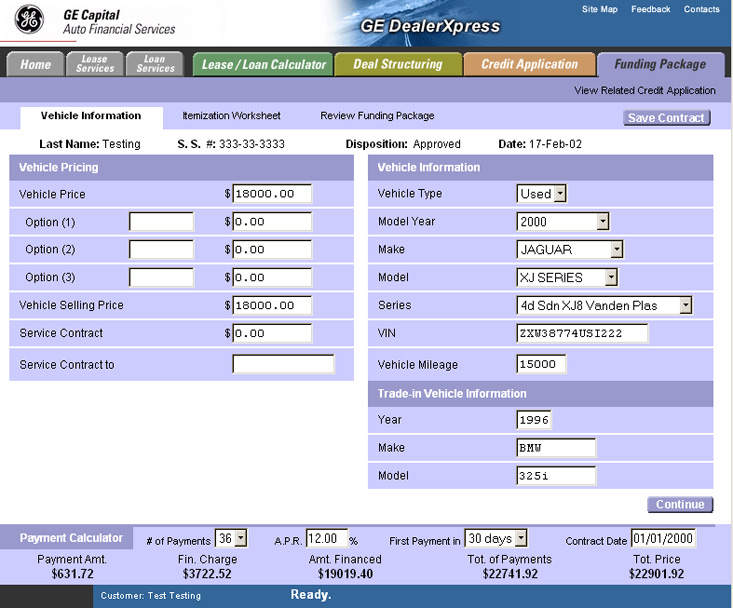Open the Model Year dropdown
The width and height of the screenshot is (733, 608).
(562, 222)
